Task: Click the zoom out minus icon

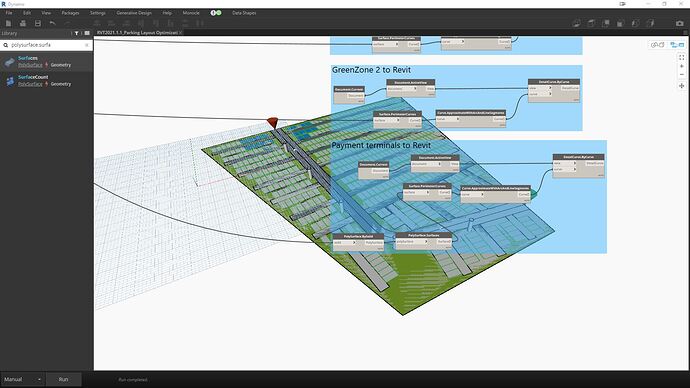Action: coord(682,75)
